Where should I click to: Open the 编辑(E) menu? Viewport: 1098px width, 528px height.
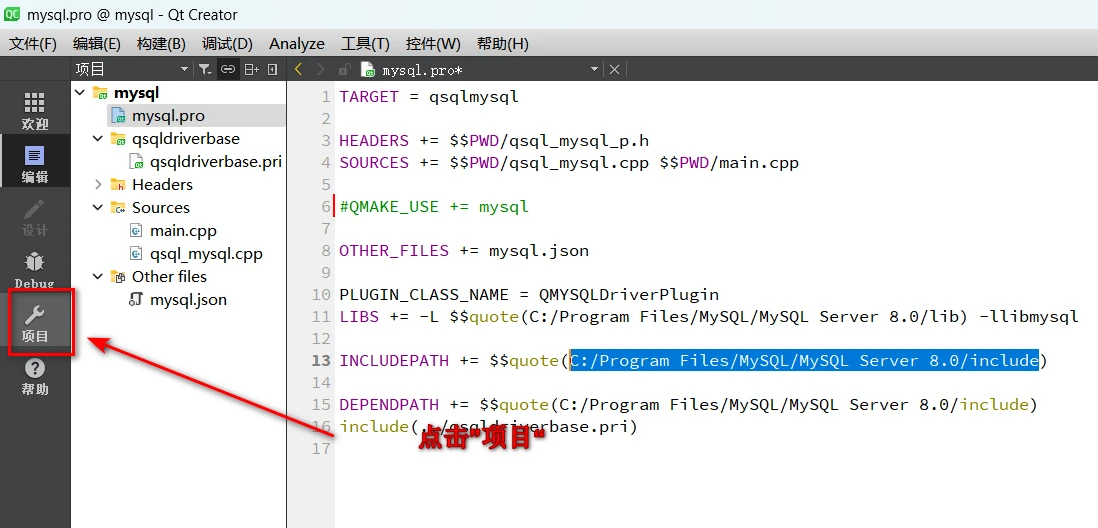[97, 43]
